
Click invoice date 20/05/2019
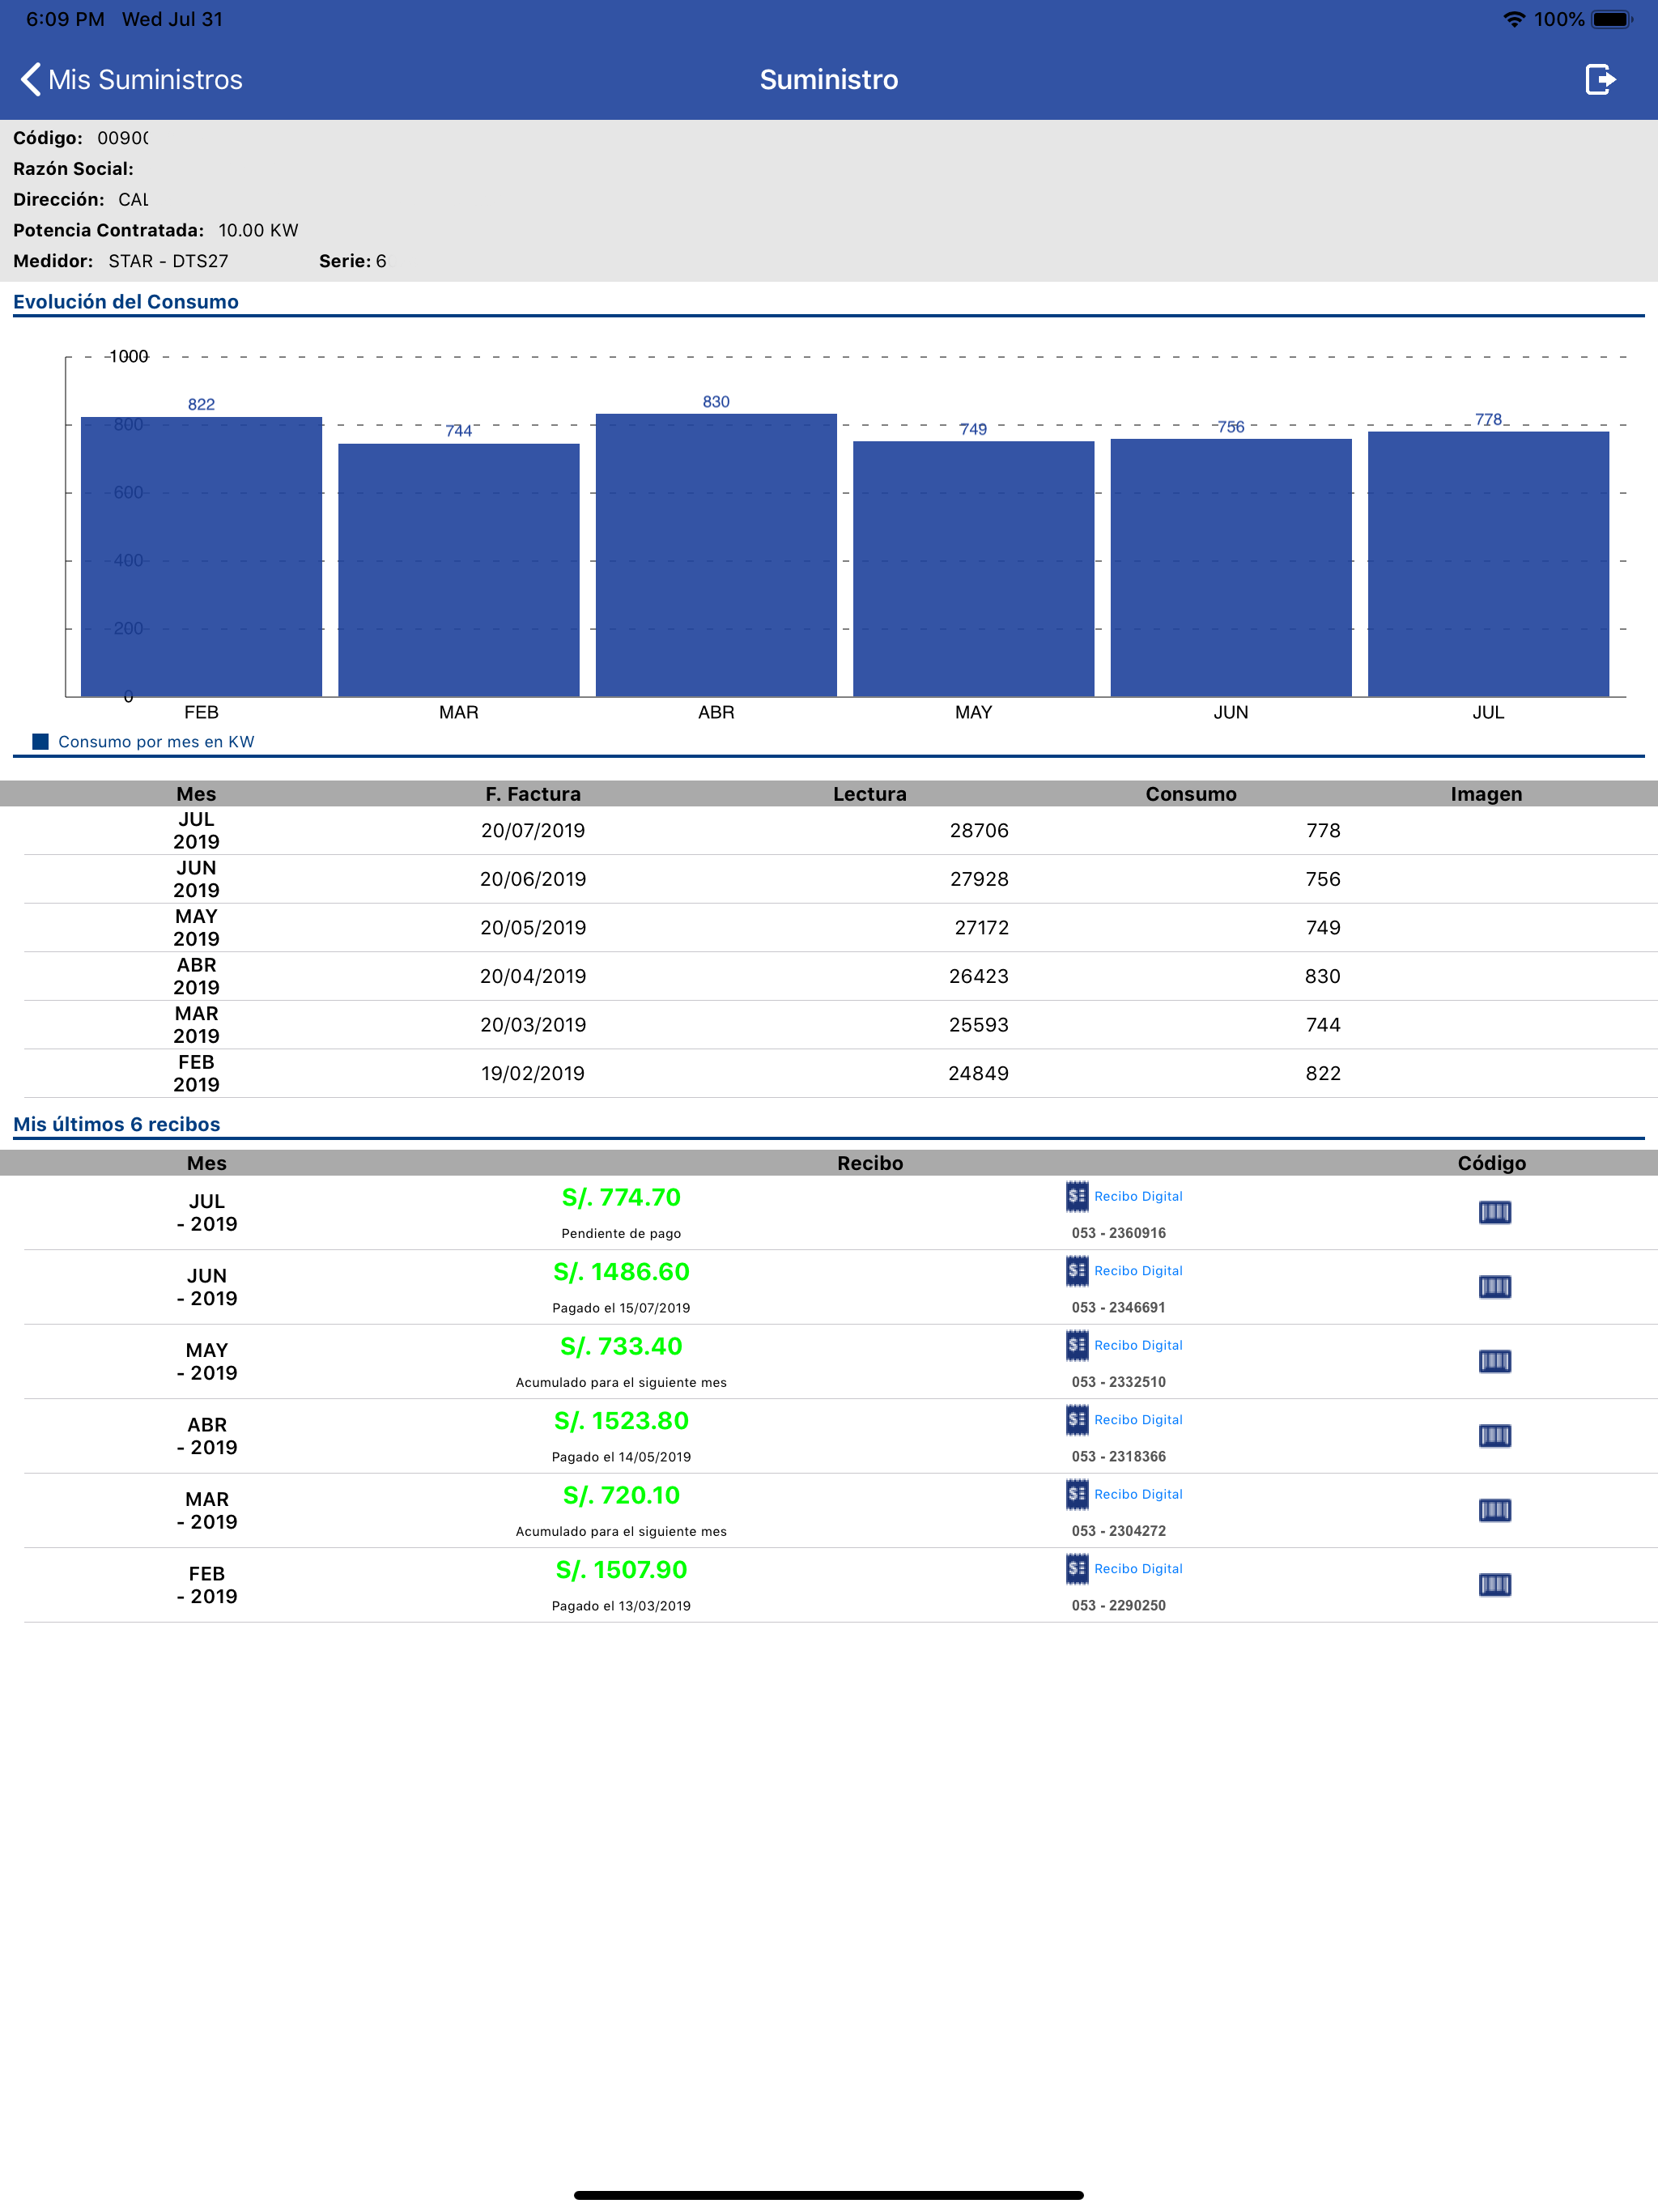(533, 928)
